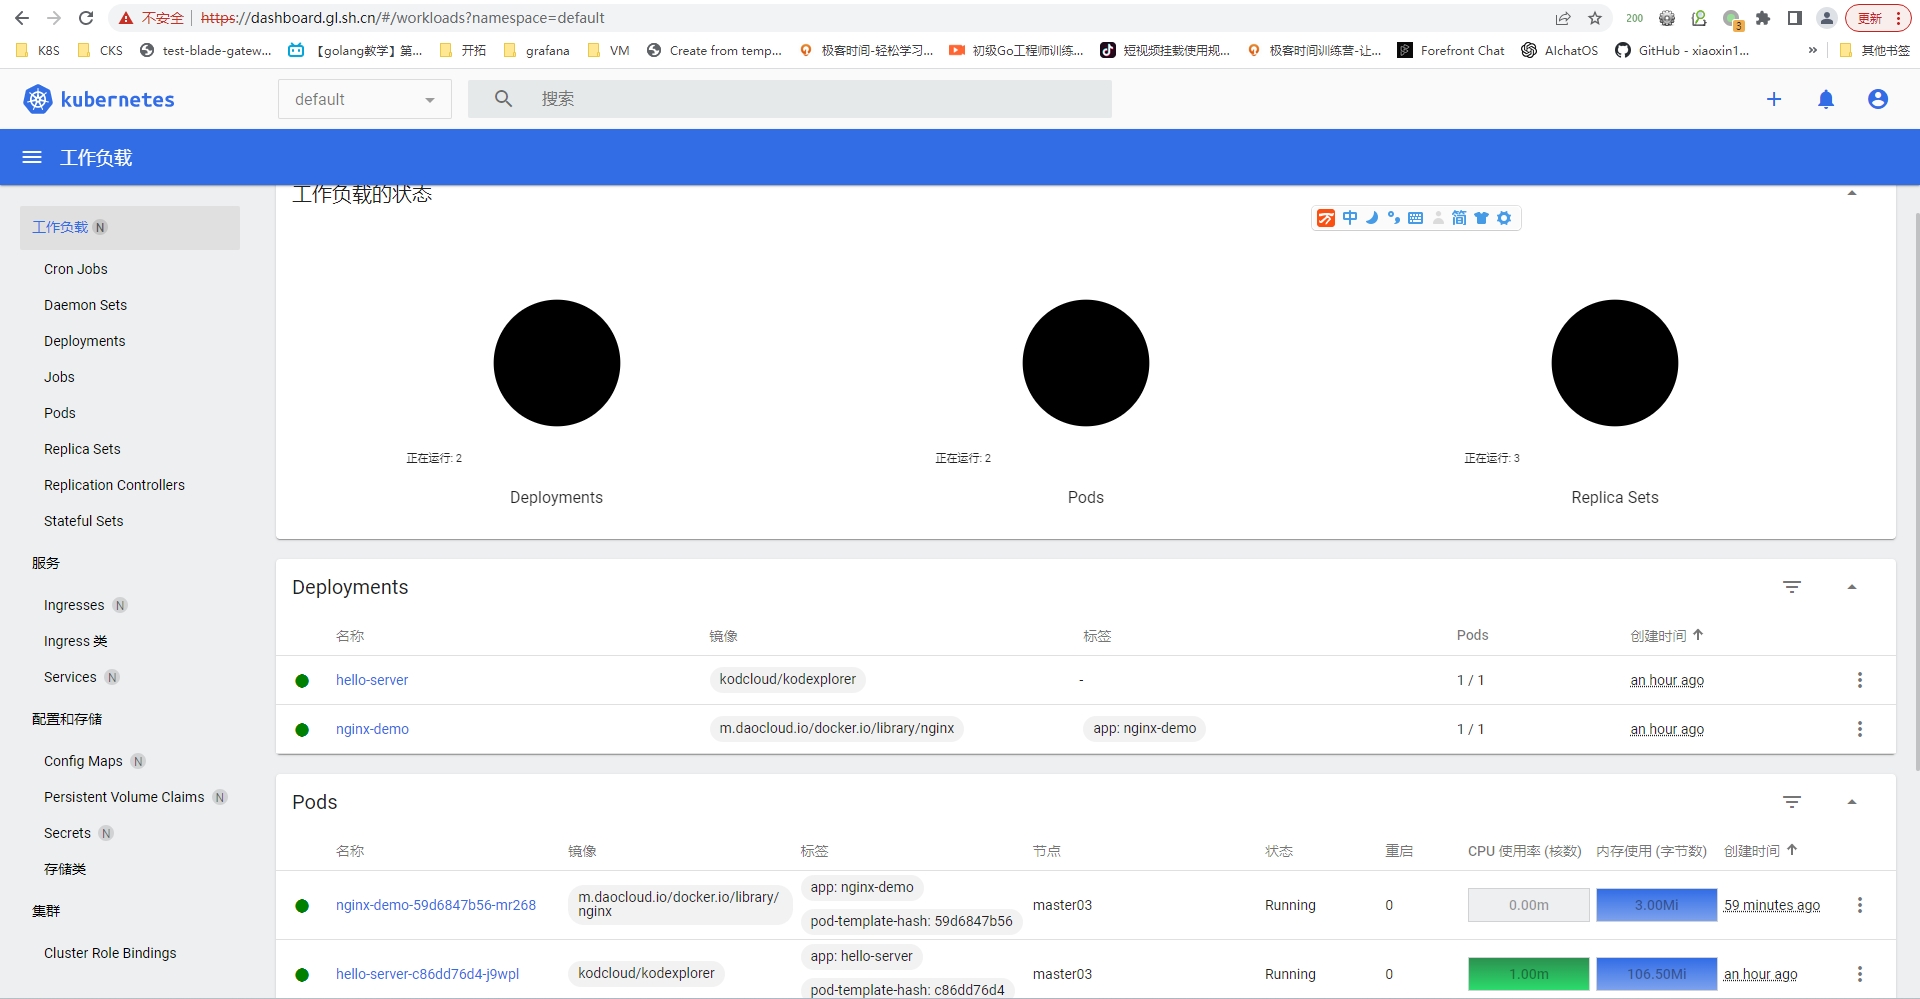The image size is (1920, 999).
Task: Bookmark this page with the star icon
Action: point(1595,18)
